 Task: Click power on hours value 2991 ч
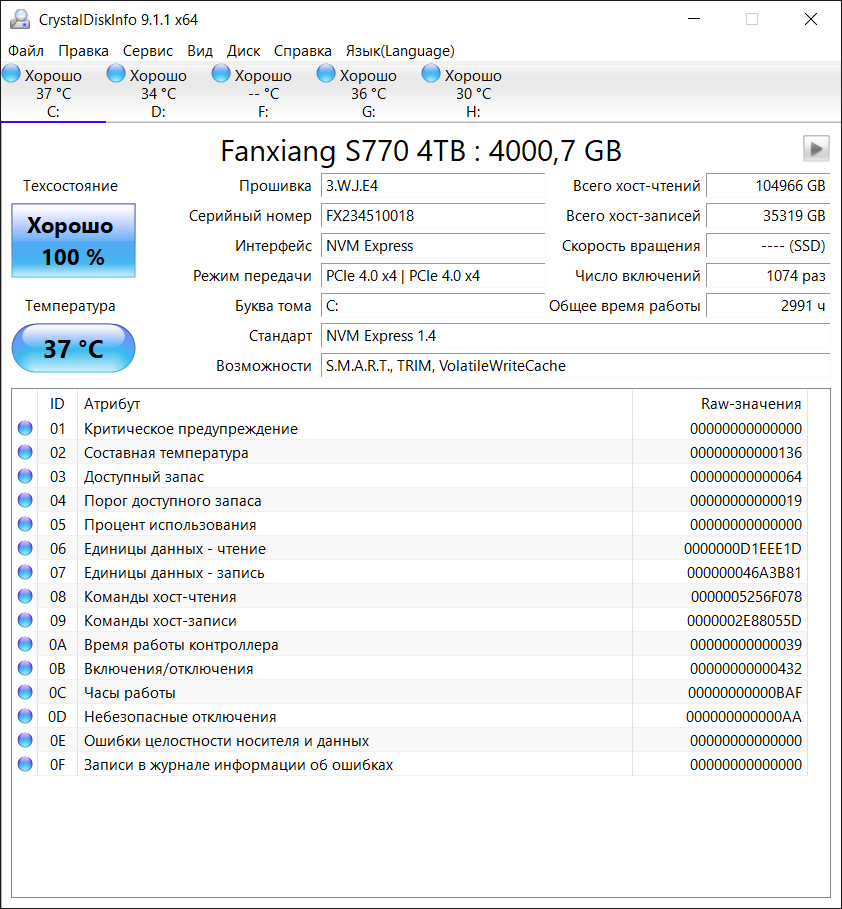click(x=768, y=306)
